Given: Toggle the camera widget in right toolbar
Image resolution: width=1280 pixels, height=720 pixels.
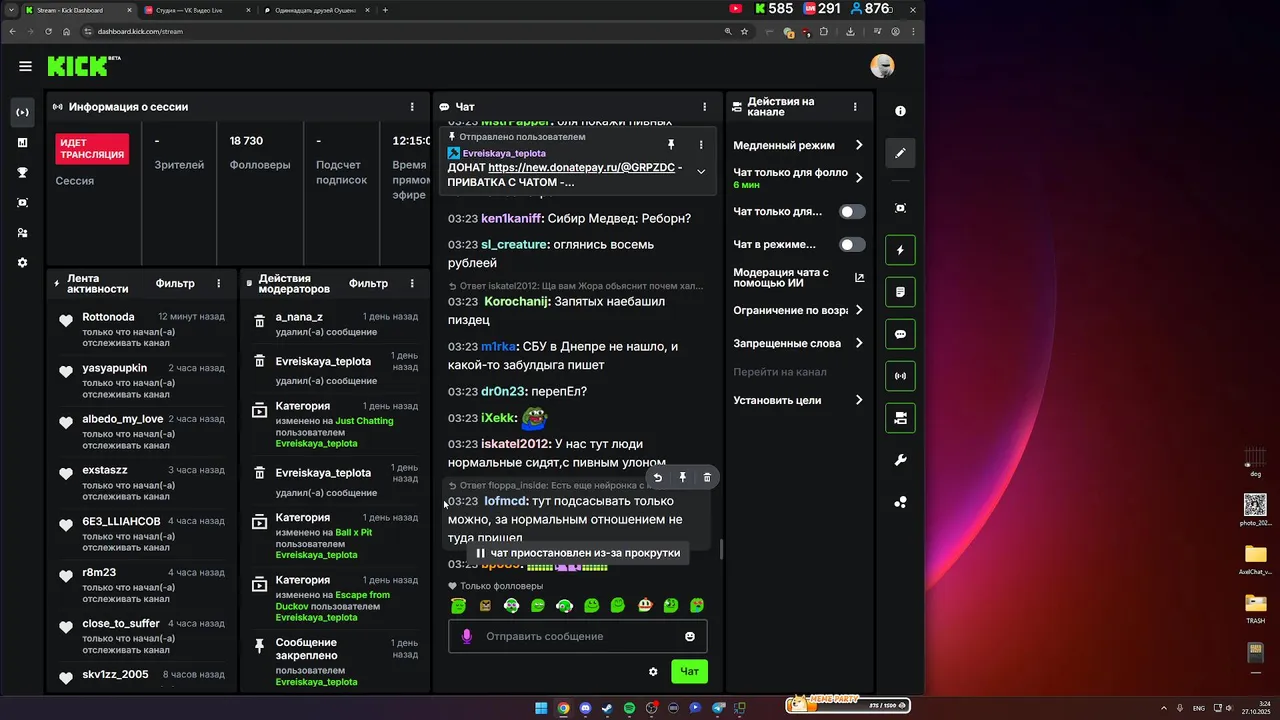Looking at the screenshot, I should click(900, 418).
